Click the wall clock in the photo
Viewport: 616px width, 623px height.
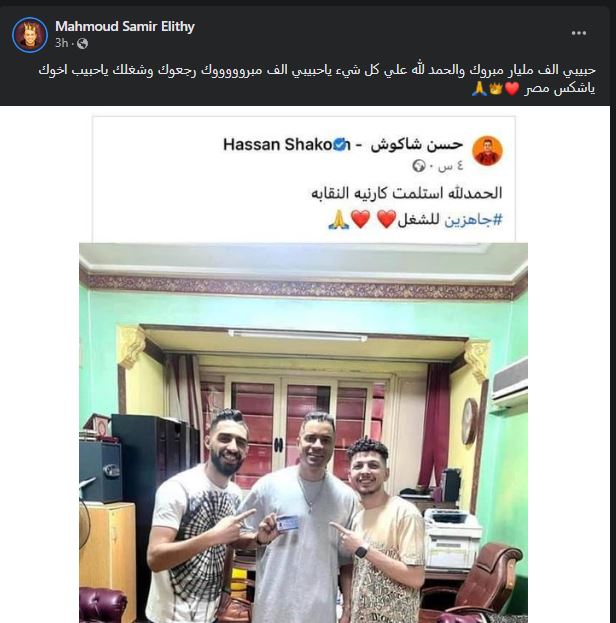coord(469,421)
